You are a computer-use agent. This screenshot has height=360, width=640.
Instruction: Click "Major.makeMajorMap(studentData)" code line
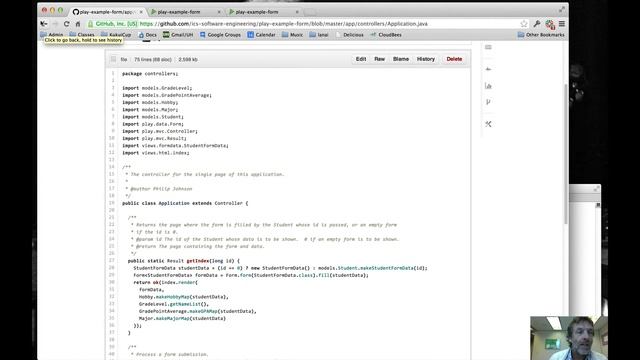click(x=182, y=318)
